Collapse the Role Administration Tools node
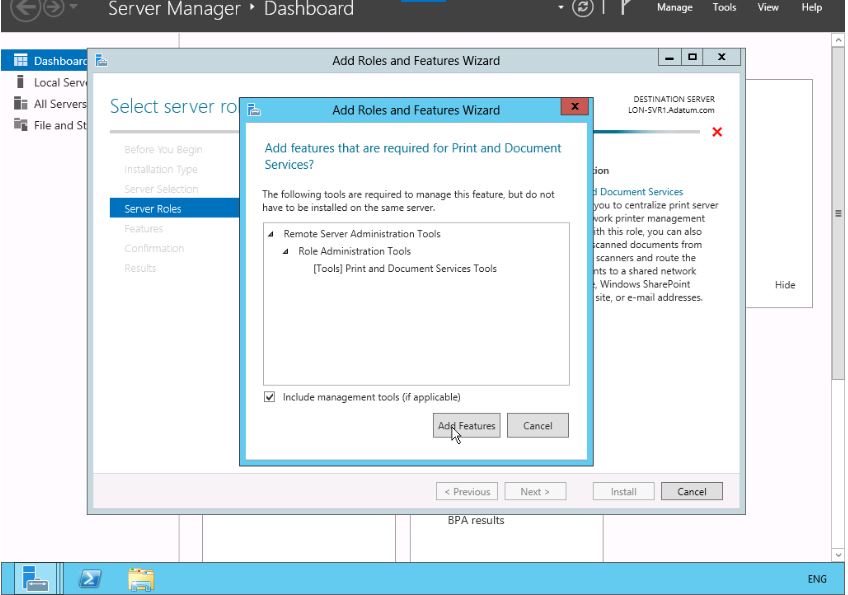Image resolution: width=848 pixels, height=595 pixels. click(x=286, y=252)
